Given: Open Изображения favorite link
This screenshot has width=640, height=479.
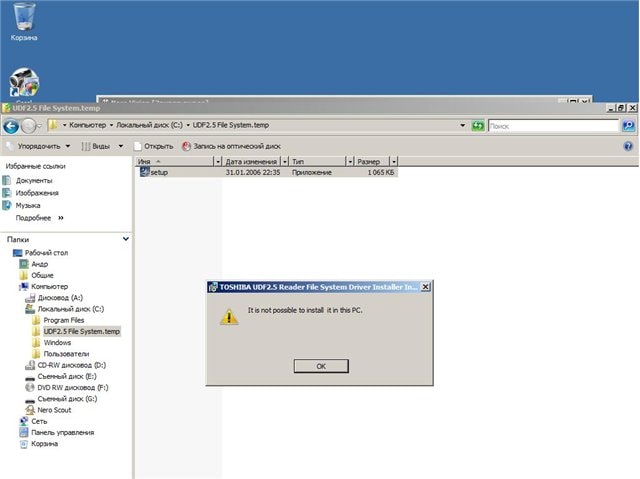Looking at the screenshot, I should tap(31, 193).
